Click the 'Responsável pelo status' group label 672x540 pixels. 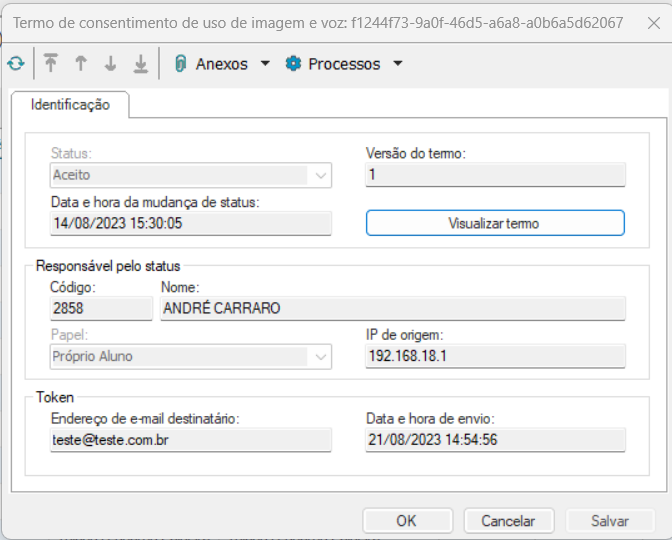tap(108, 266)
